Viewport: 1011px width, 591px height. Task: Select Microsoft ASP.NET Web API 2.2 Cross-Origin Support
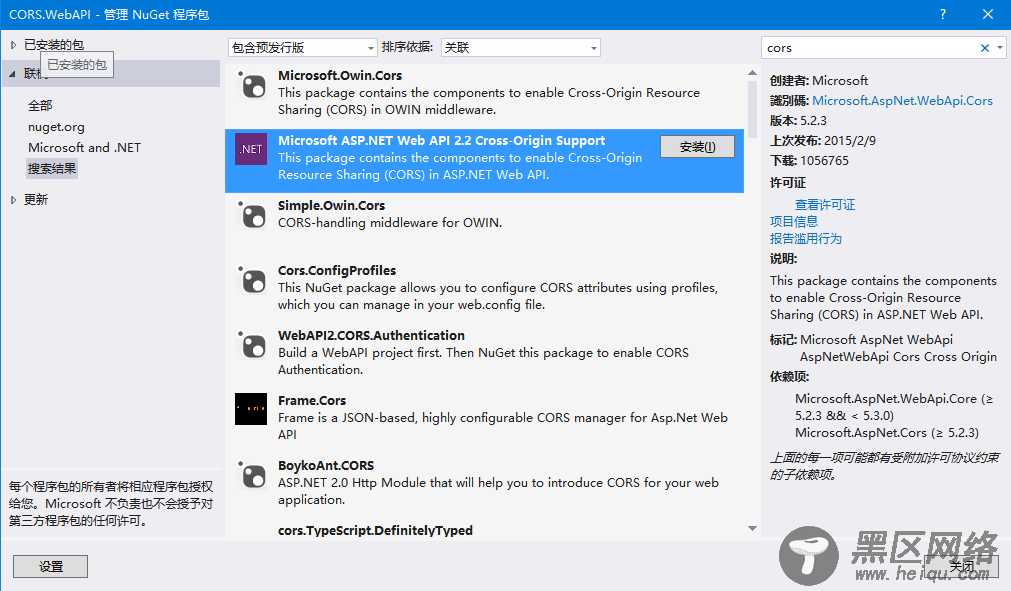pyautogui.click(x=442, y=140)
